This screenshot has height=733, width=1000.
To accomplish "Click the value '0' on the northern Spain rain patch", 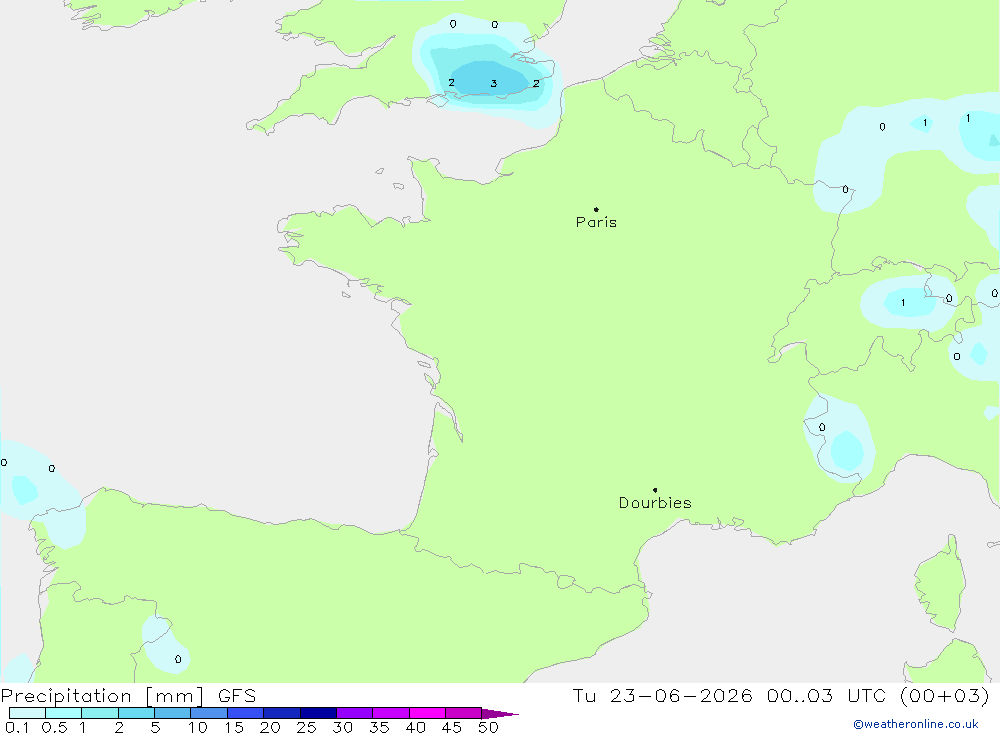I will 178,660.
